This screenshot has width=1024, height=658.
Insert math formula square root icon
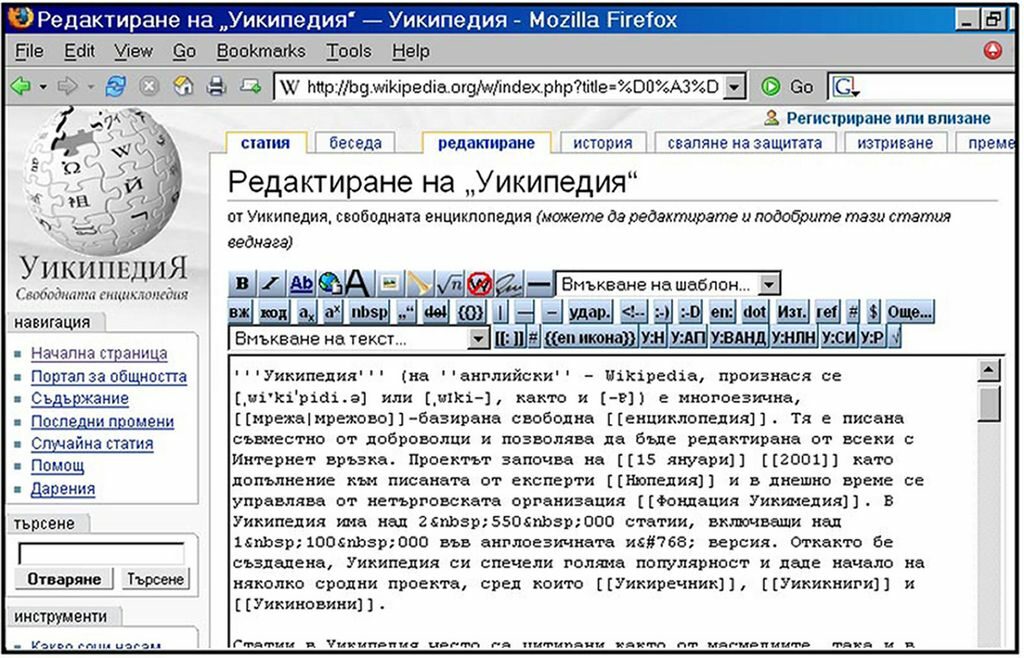pyautogui.click(x=449, y=283)
